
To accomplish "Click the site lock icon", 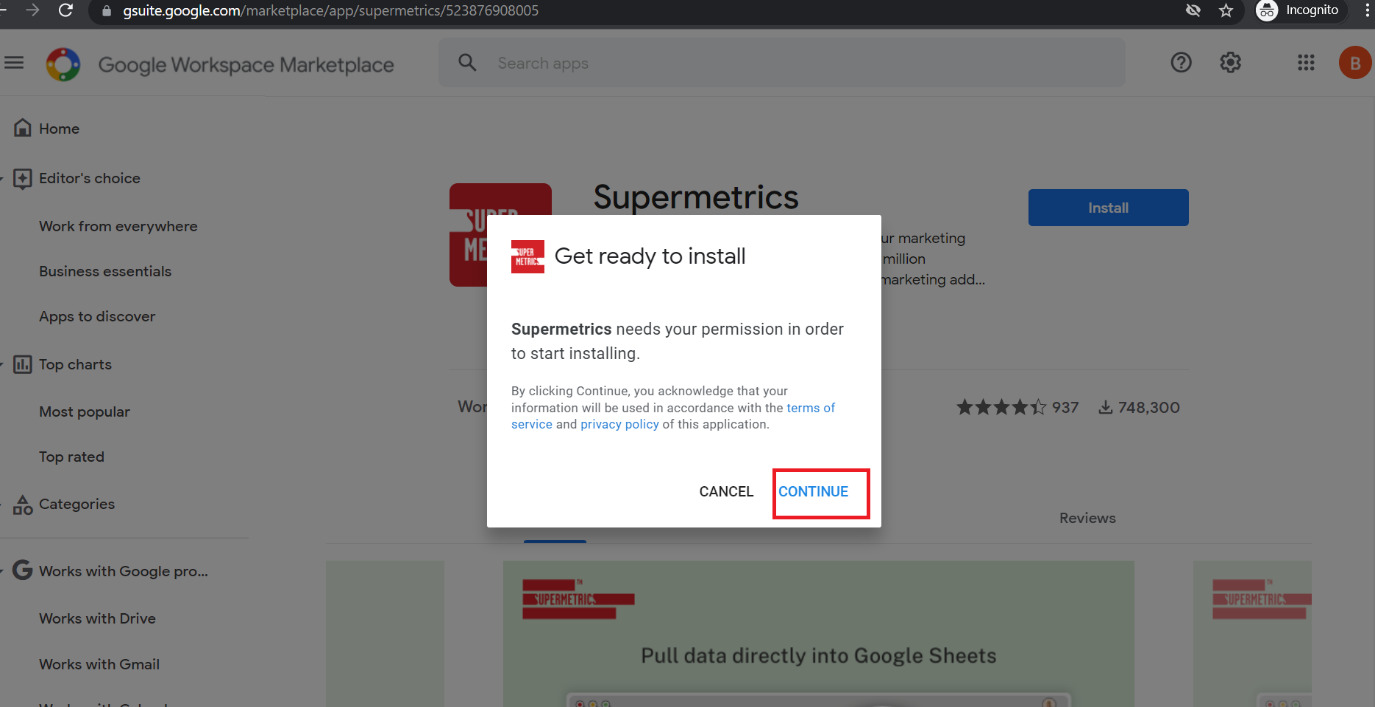I will (x=106, y=10).
